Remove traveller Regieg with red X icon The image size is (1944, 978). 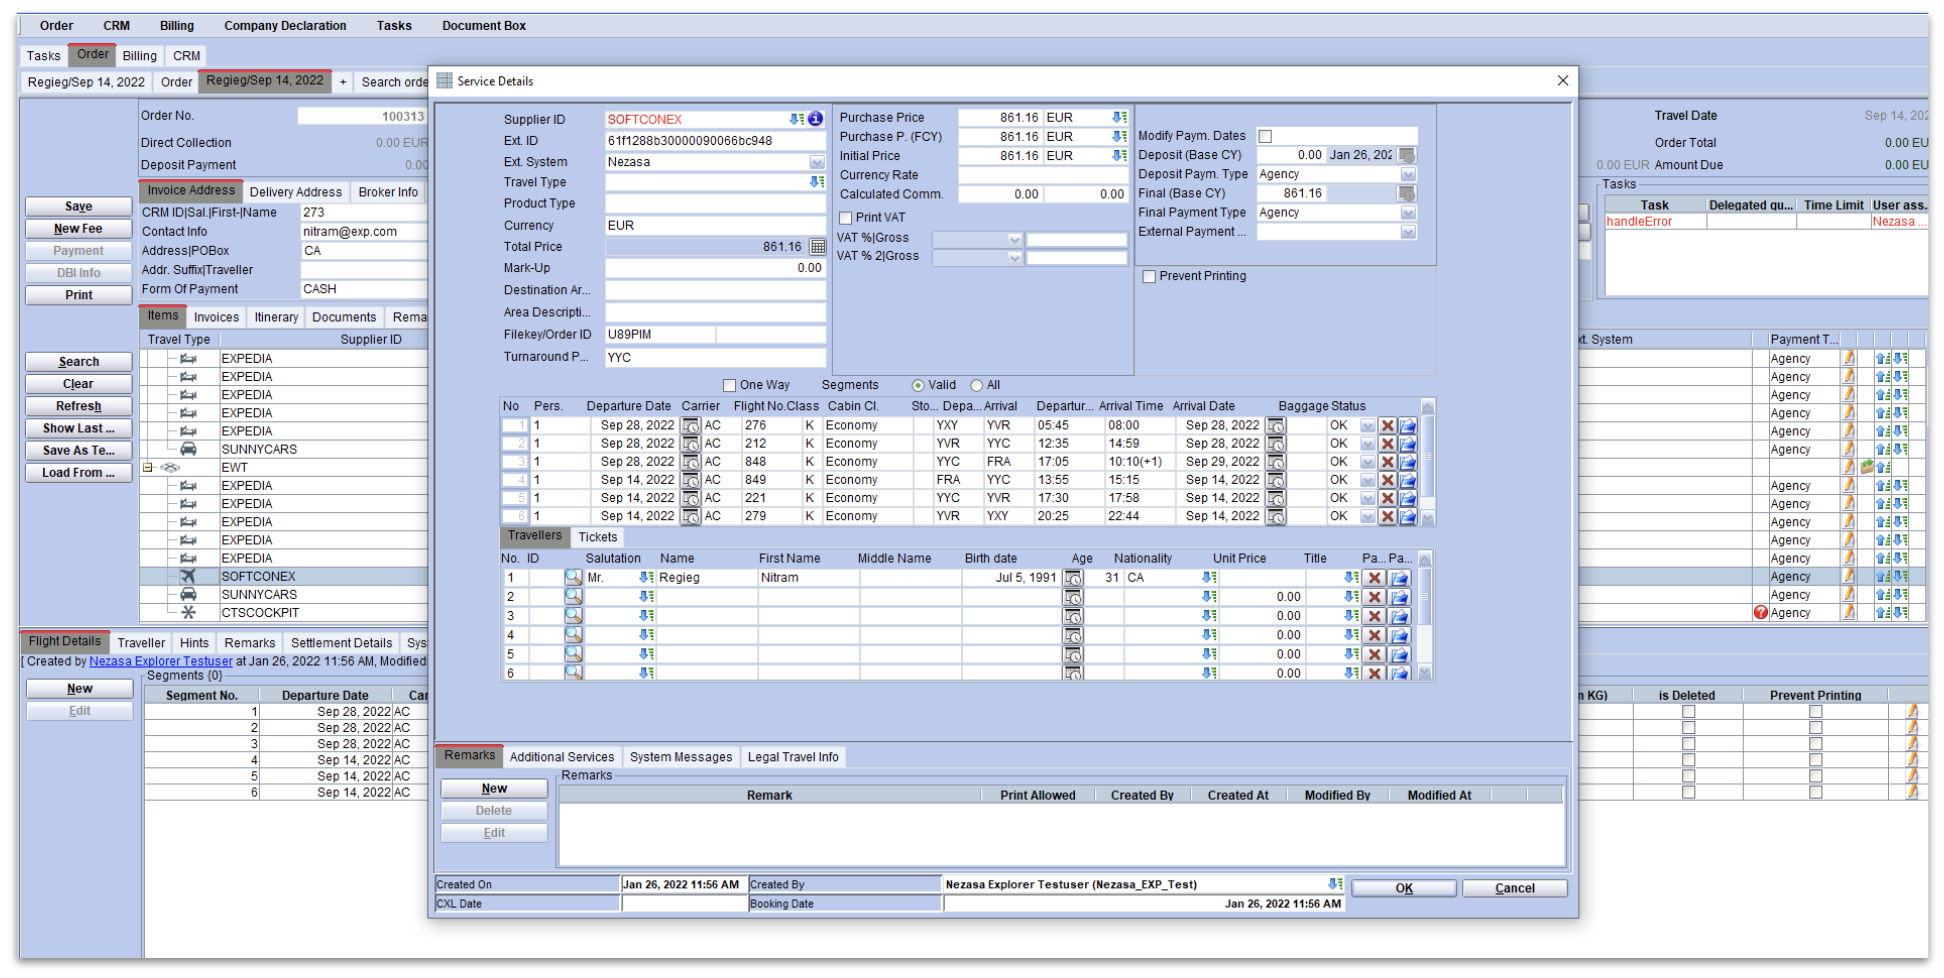1375,578
